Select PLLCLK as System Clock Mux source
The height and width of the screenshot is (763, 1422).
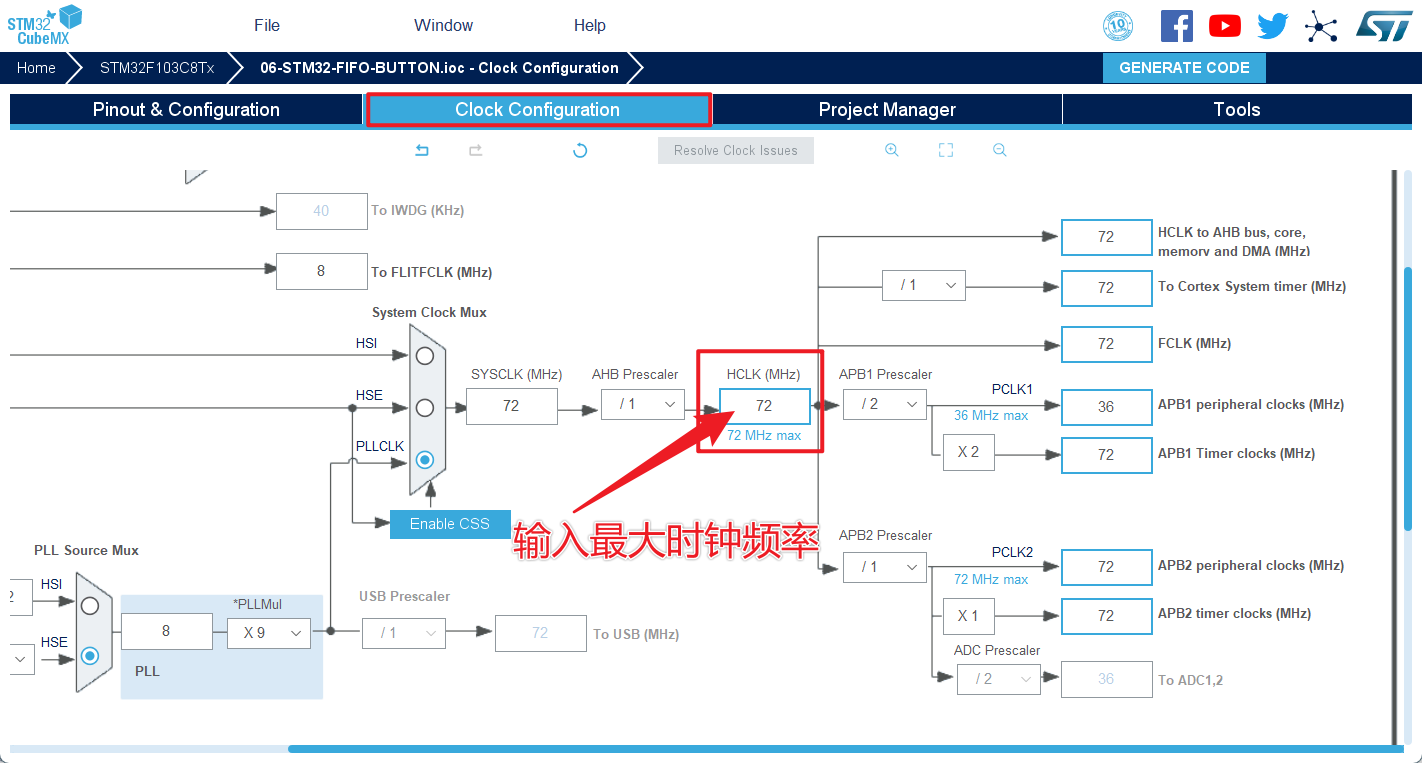pyautogui.click(x=424, y=459)
